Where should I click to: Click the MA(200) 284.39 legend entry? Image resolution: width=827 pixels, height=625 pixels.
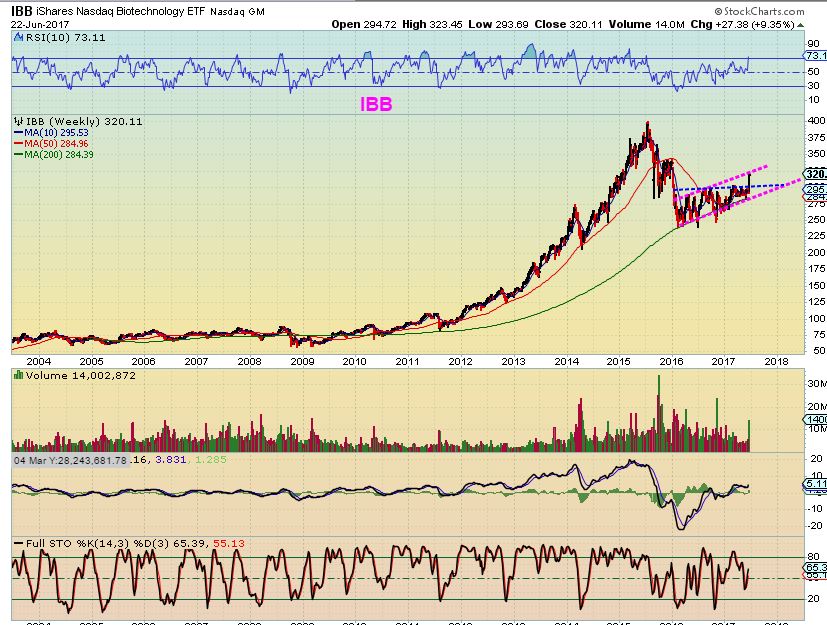[x=54, y=155]
